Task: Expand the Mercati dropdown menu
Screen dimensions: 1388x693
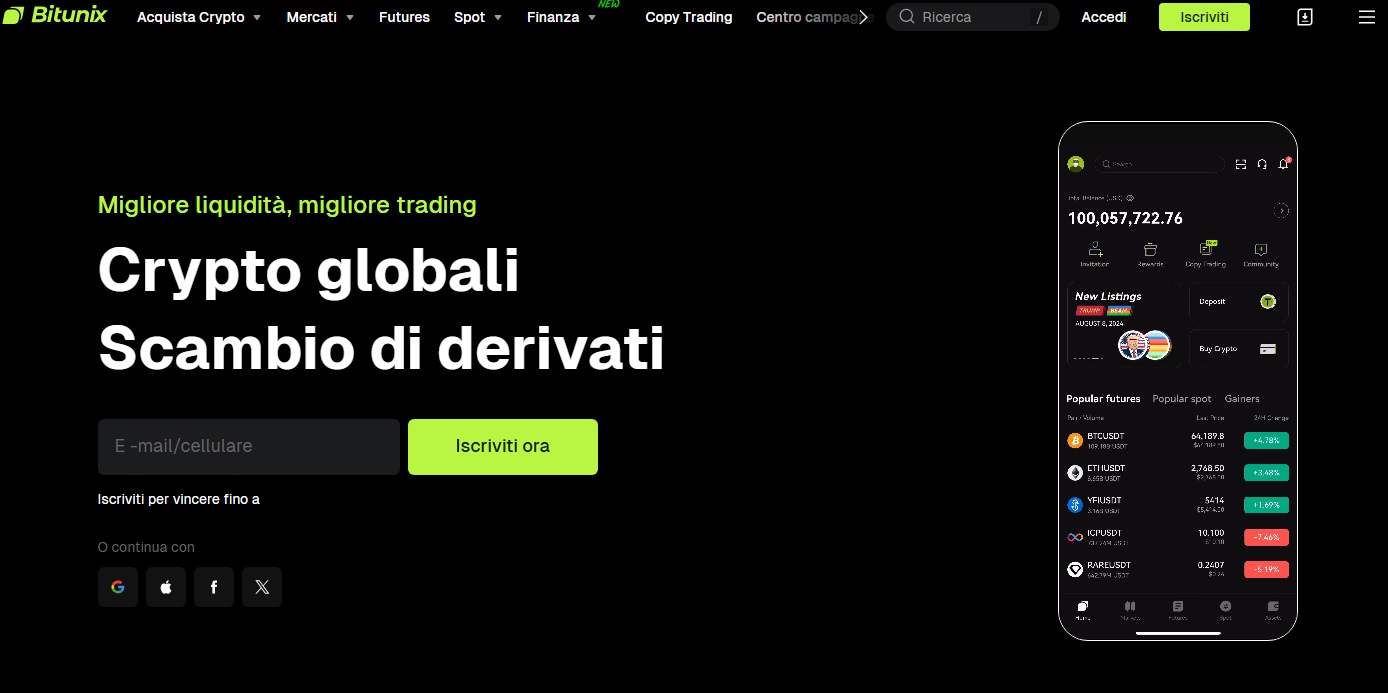Action: pyautogui.click(x=320, y=17)
